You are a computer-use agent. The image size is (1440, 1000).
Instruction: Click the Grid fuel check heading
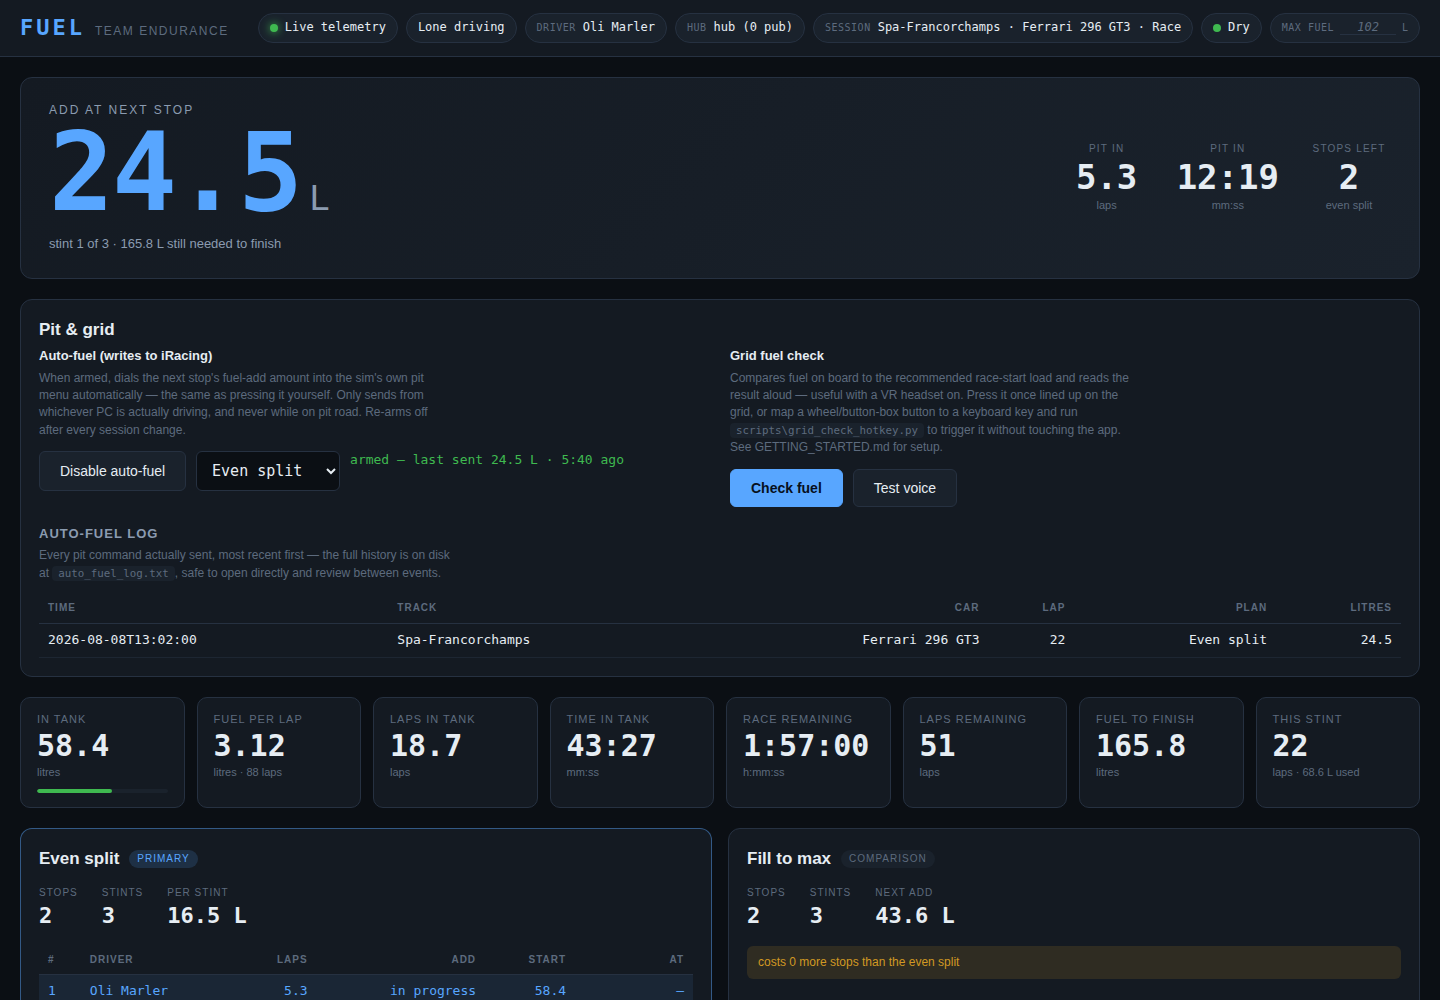click(777, 356)
